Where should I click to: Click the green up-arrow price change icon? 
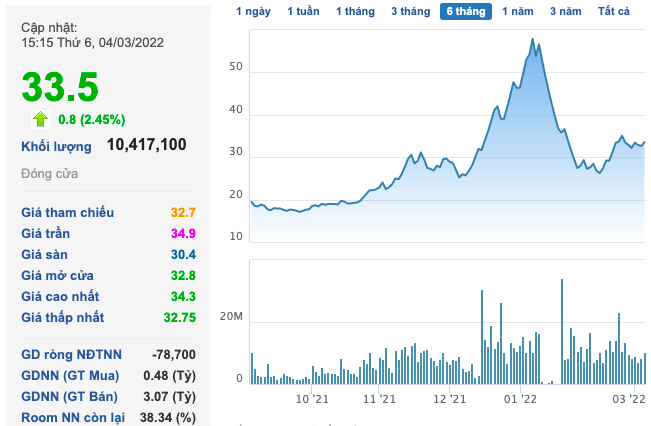click(x=41, y=119)
